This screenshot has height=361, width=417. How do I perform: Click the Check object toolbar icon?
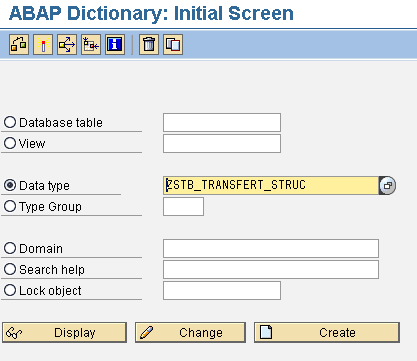coord(19,44)
